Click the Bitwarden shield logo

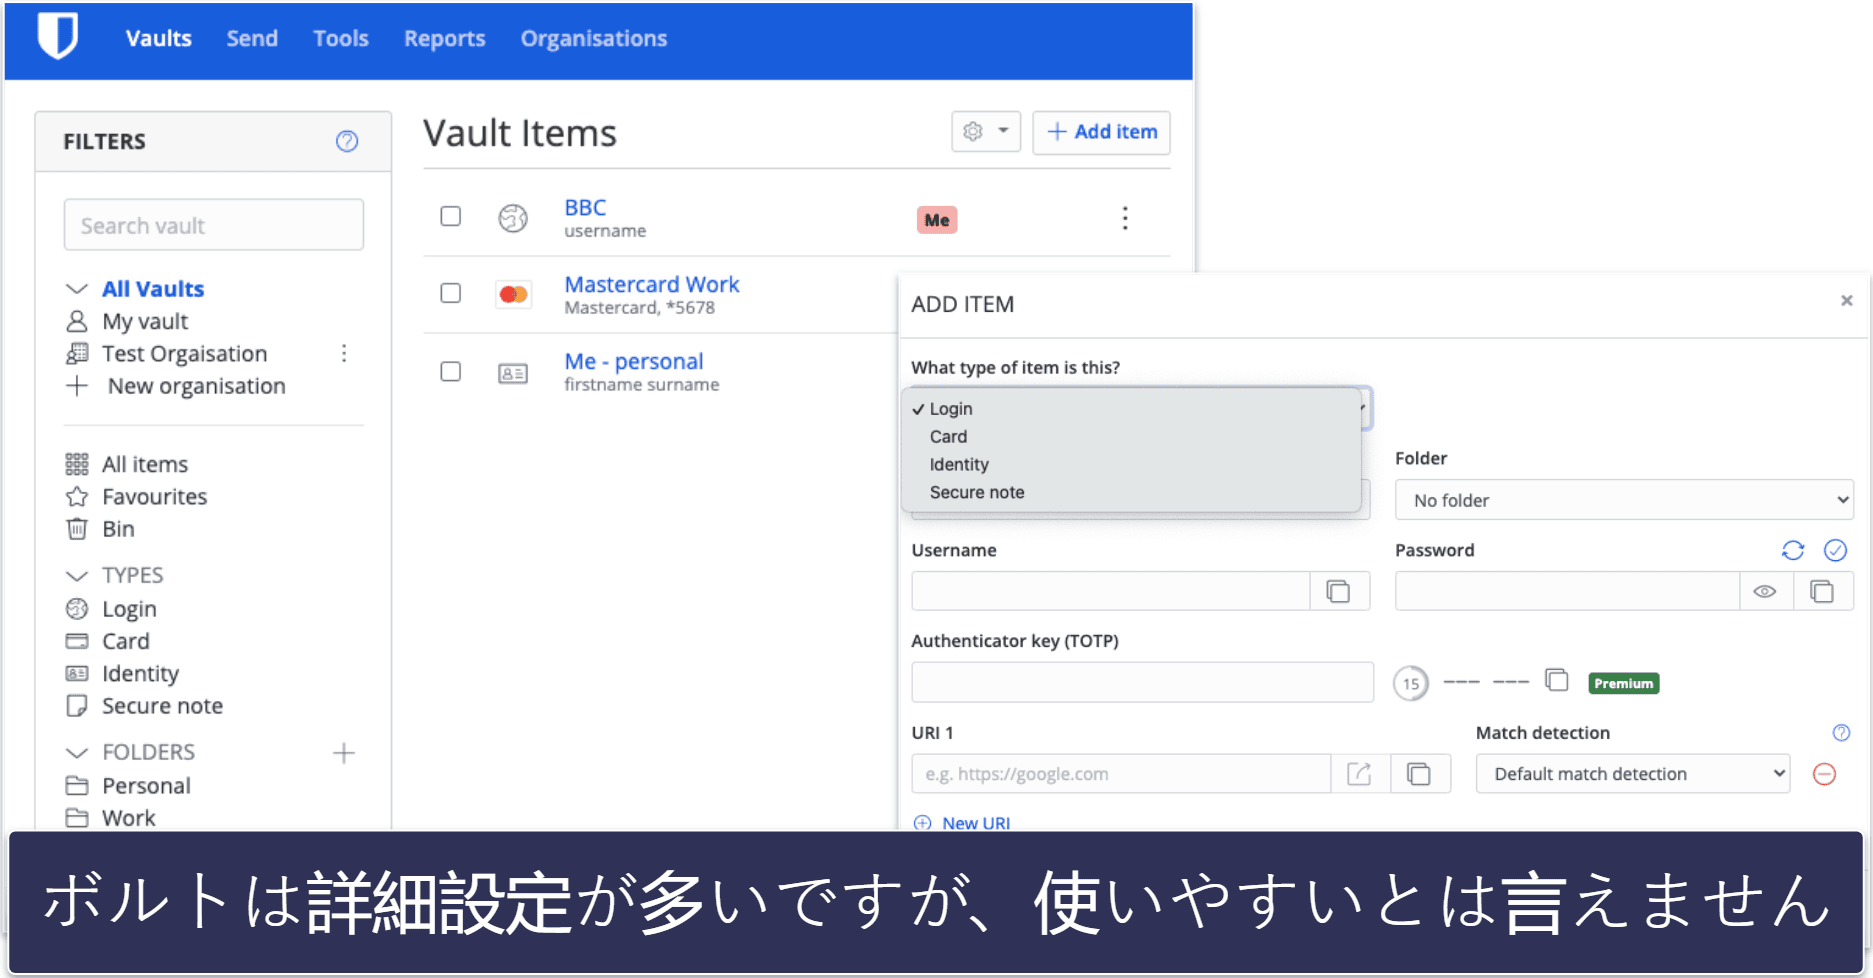57,37
